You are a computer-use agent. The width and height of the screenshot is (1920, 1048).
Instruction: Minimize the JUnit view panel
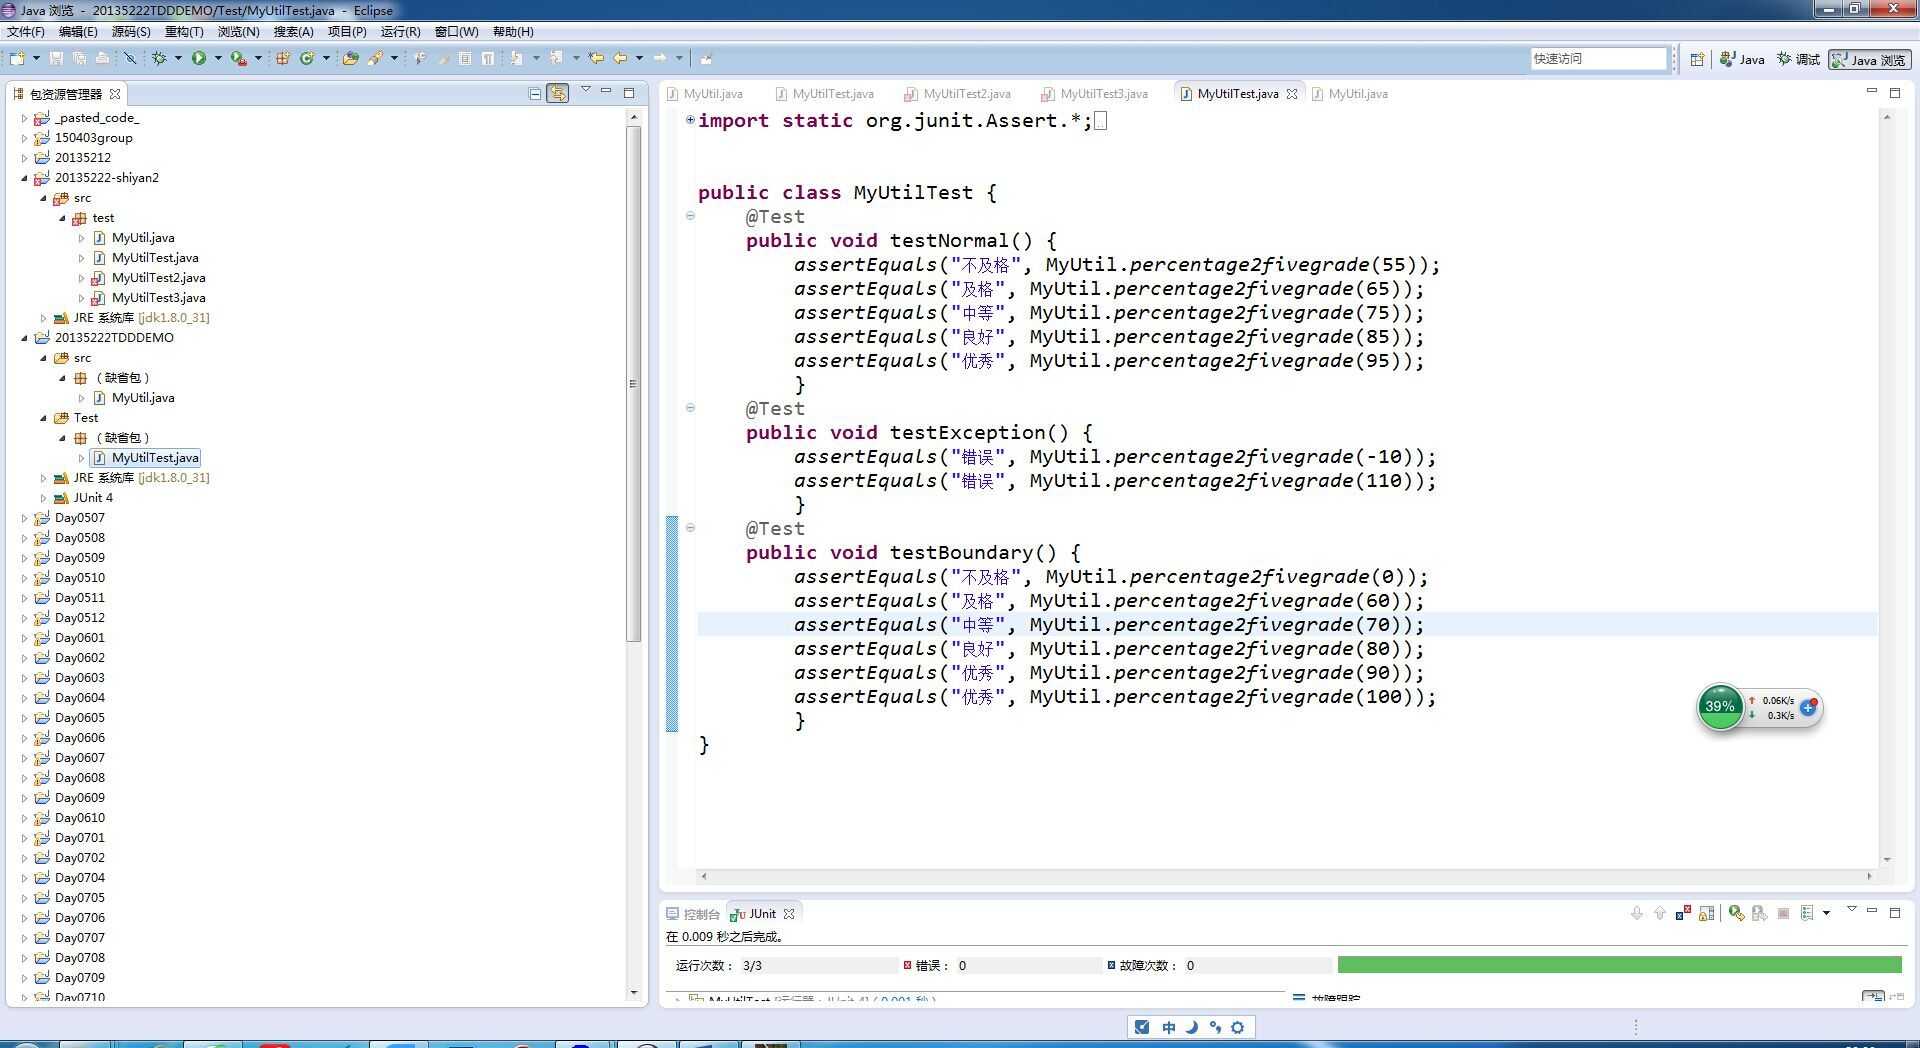[x=1872, y=911]
